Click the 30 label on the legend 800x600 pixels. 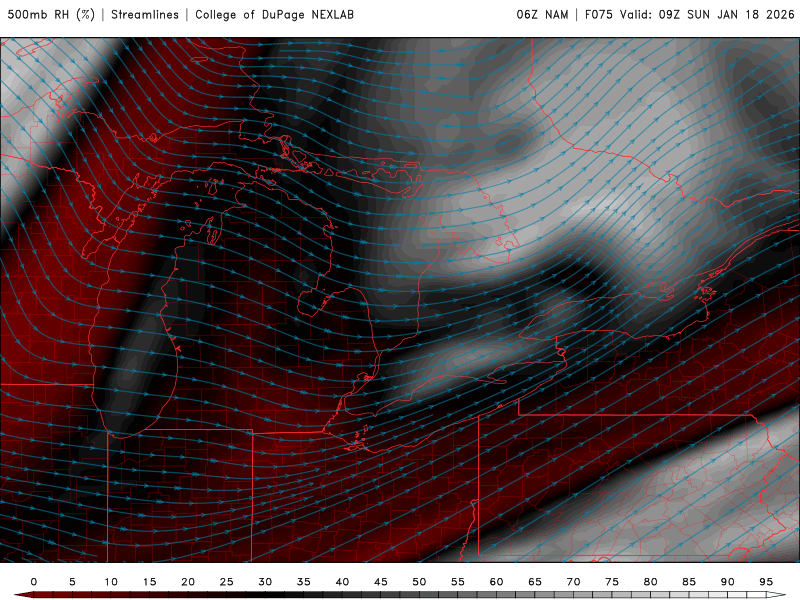pyautogui.click(x=265, y=582)
